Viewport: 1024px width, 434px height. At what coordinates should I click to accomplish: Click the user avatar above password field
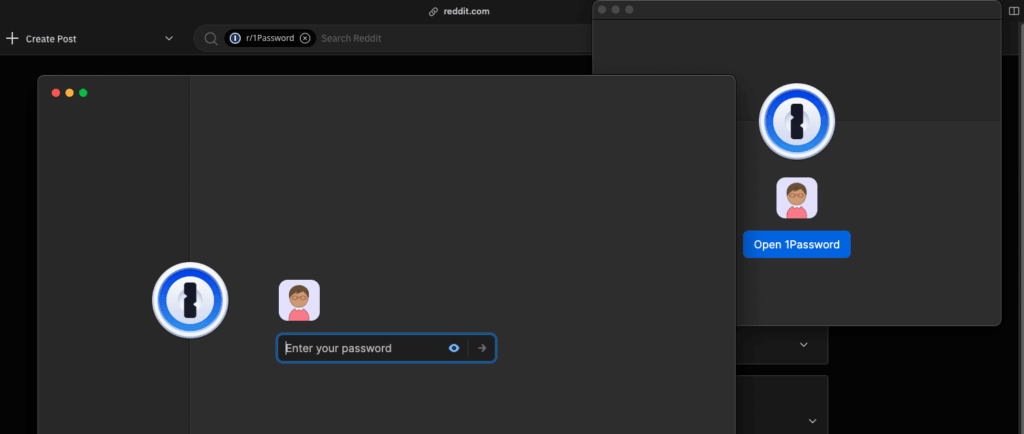[x=299, y=300]
